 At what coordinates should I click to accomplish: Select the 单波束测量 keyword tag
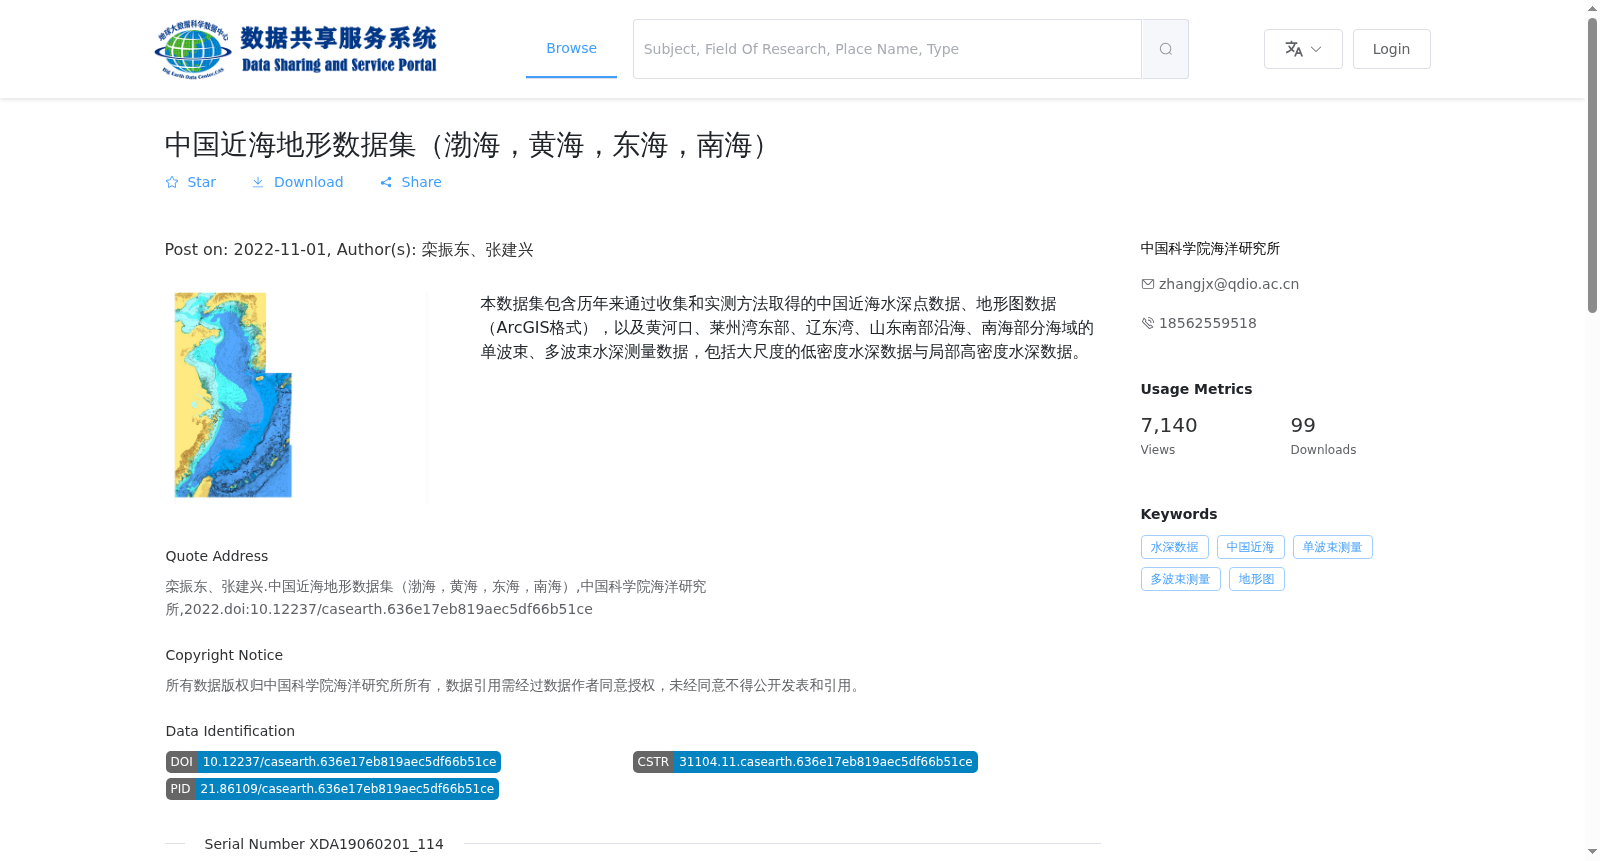tap(1332, 547)
